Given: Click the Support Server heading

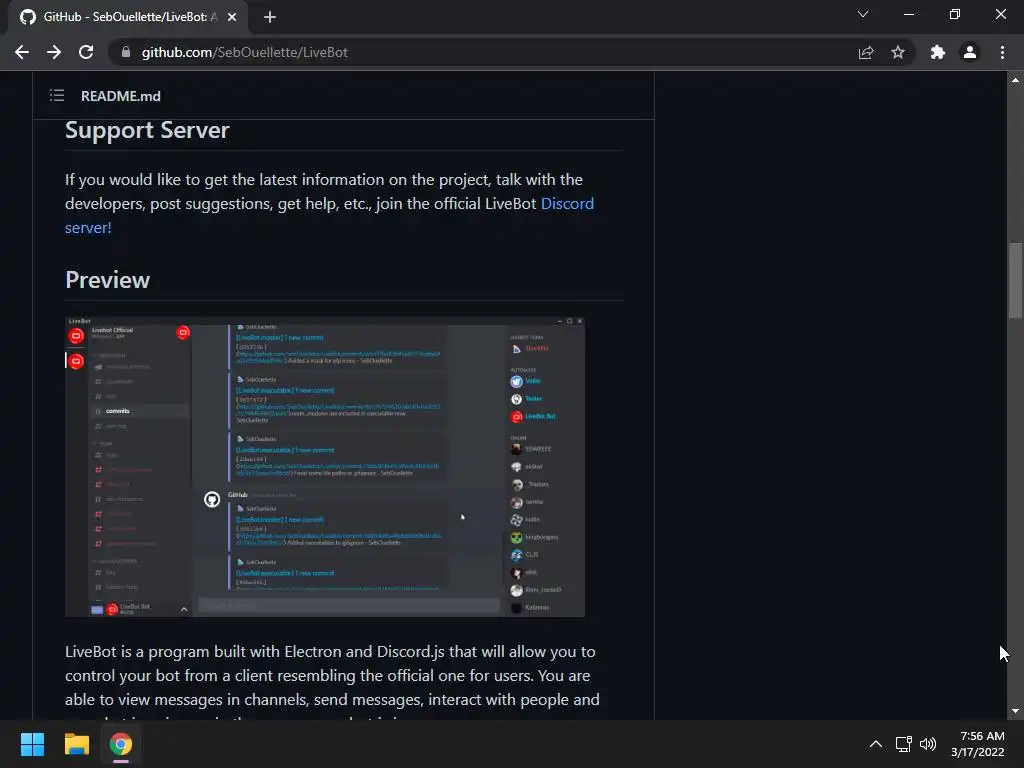Looking at the screenshot, I should 147,130.
